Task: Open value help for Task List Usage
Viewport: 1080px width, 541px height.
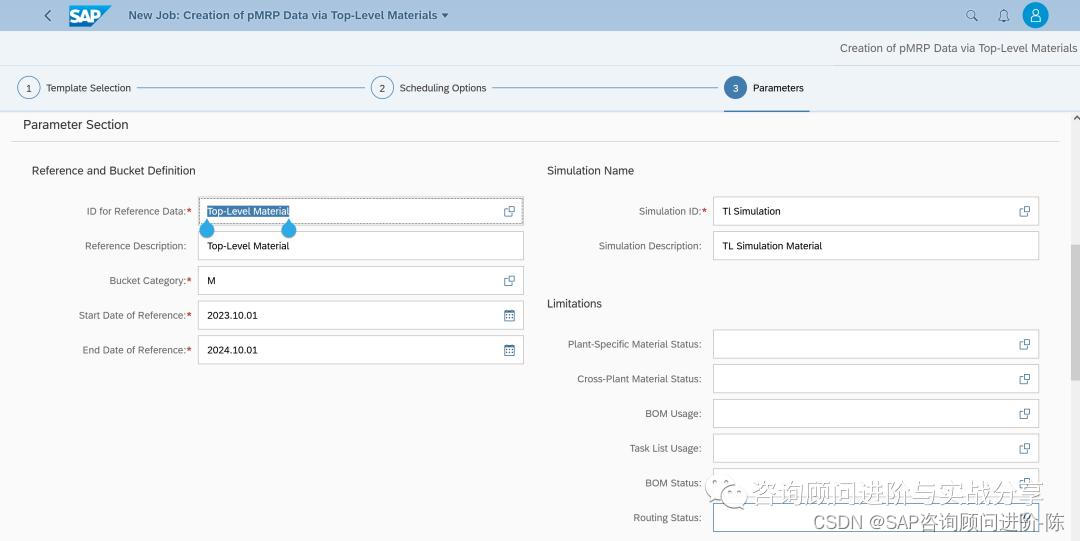Action: [x=1024, y=448]
